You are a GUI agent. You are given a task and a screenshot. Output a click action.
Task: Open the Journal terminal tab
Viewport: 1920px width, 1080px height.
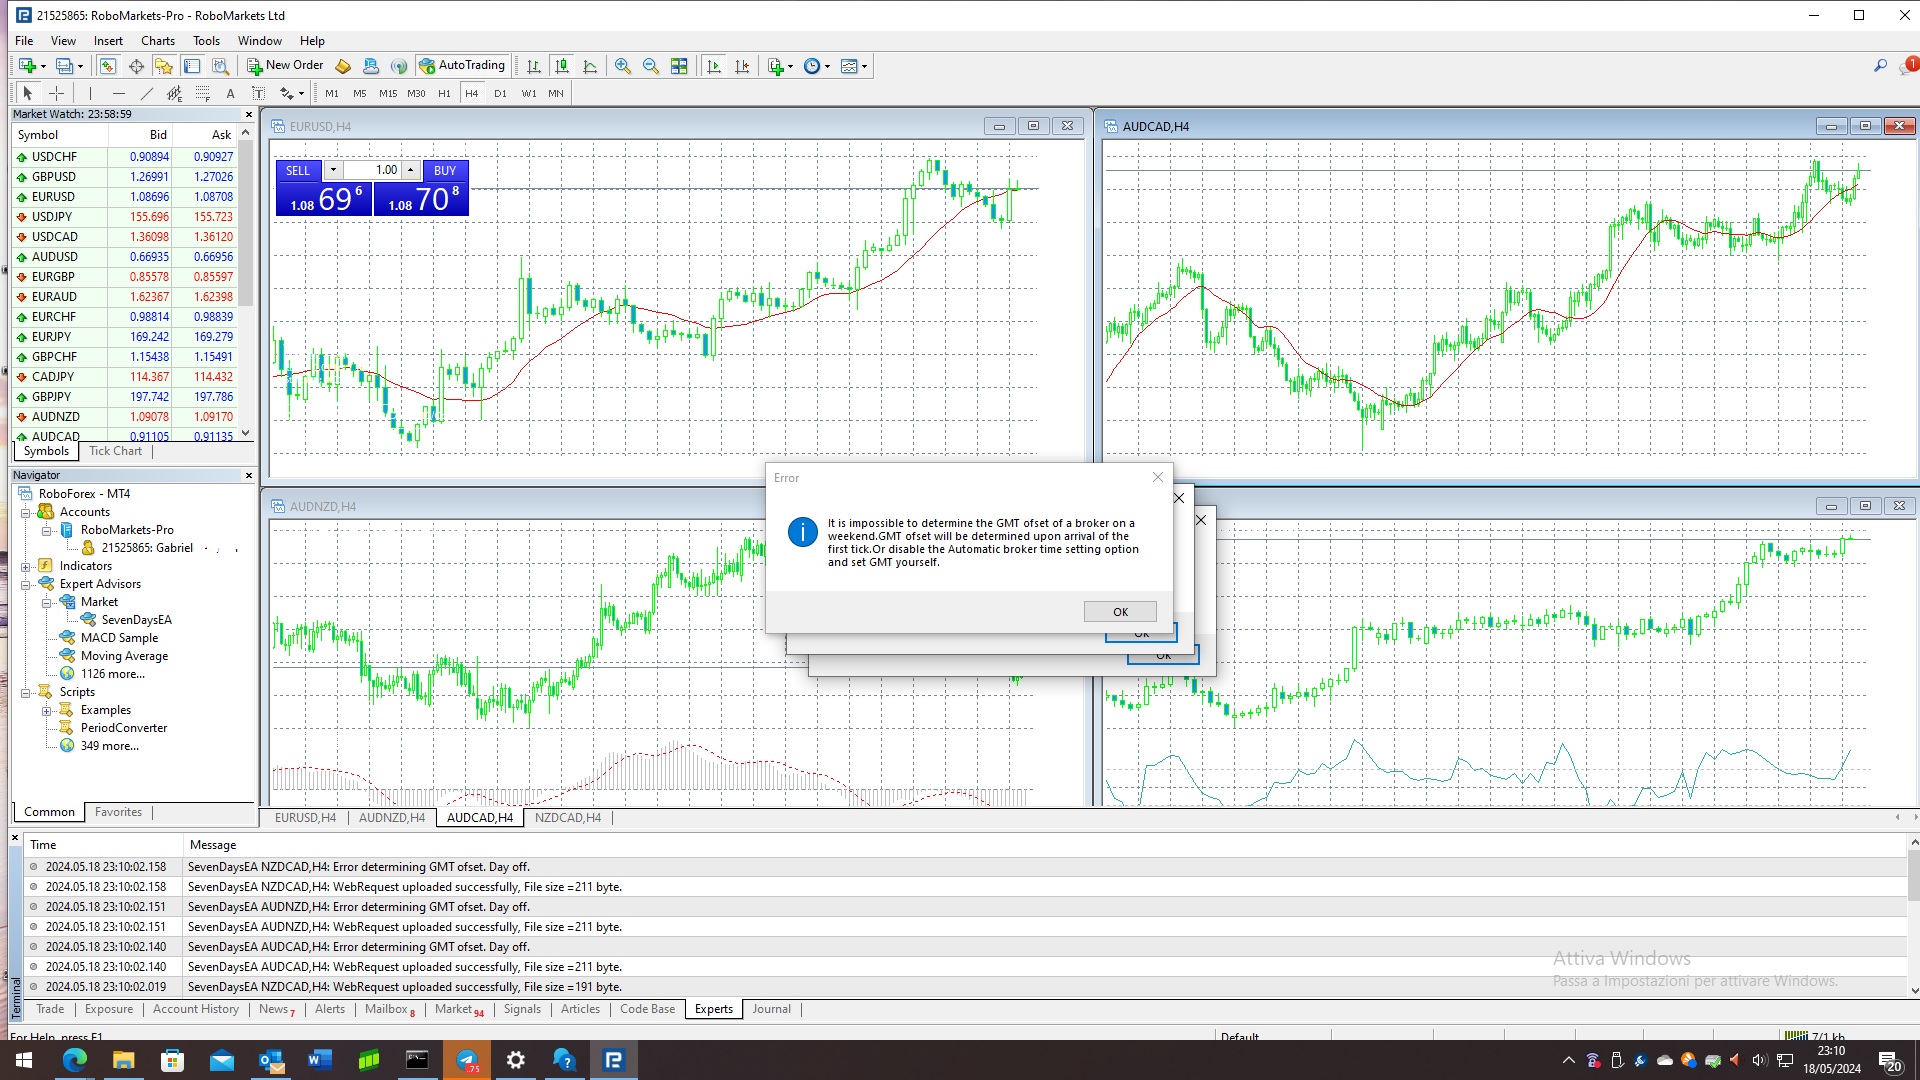coord(771,1009)
